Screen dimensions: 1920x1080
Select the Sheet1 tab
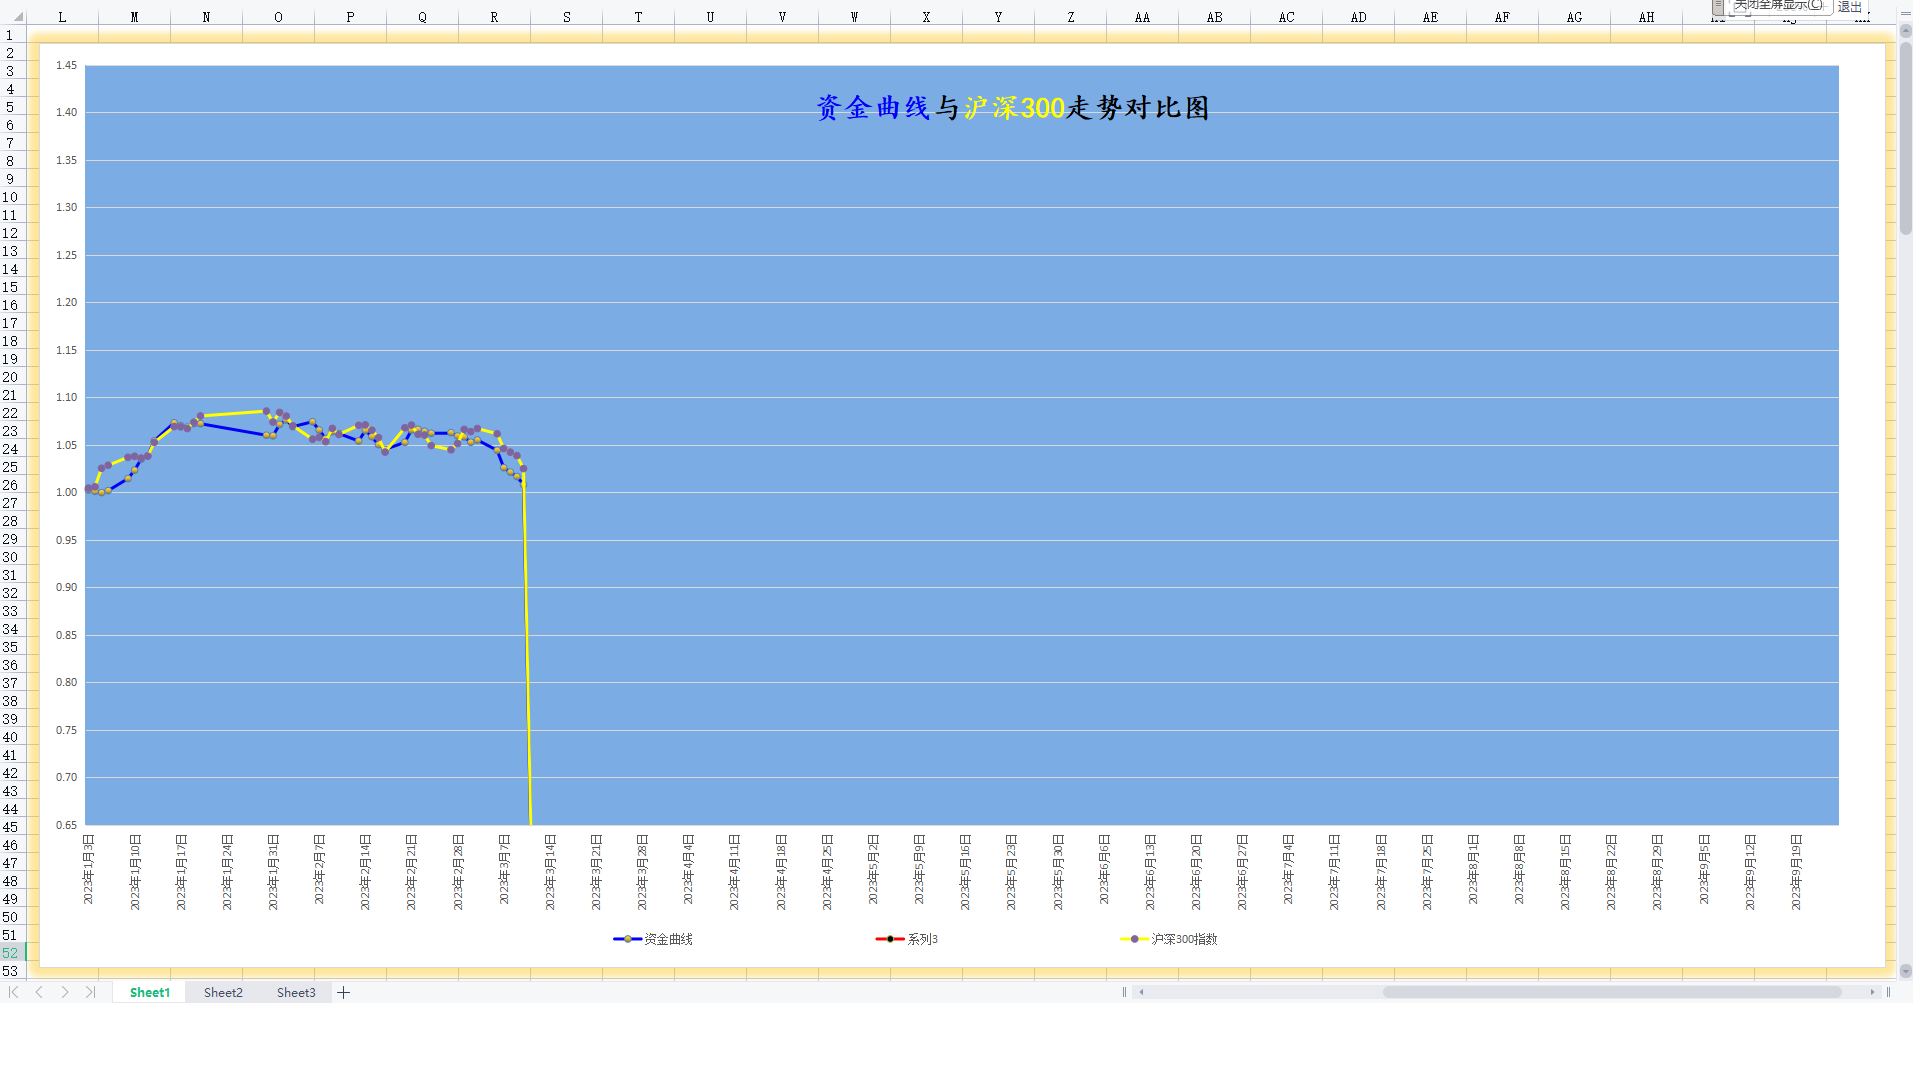(x=150, y=992)
